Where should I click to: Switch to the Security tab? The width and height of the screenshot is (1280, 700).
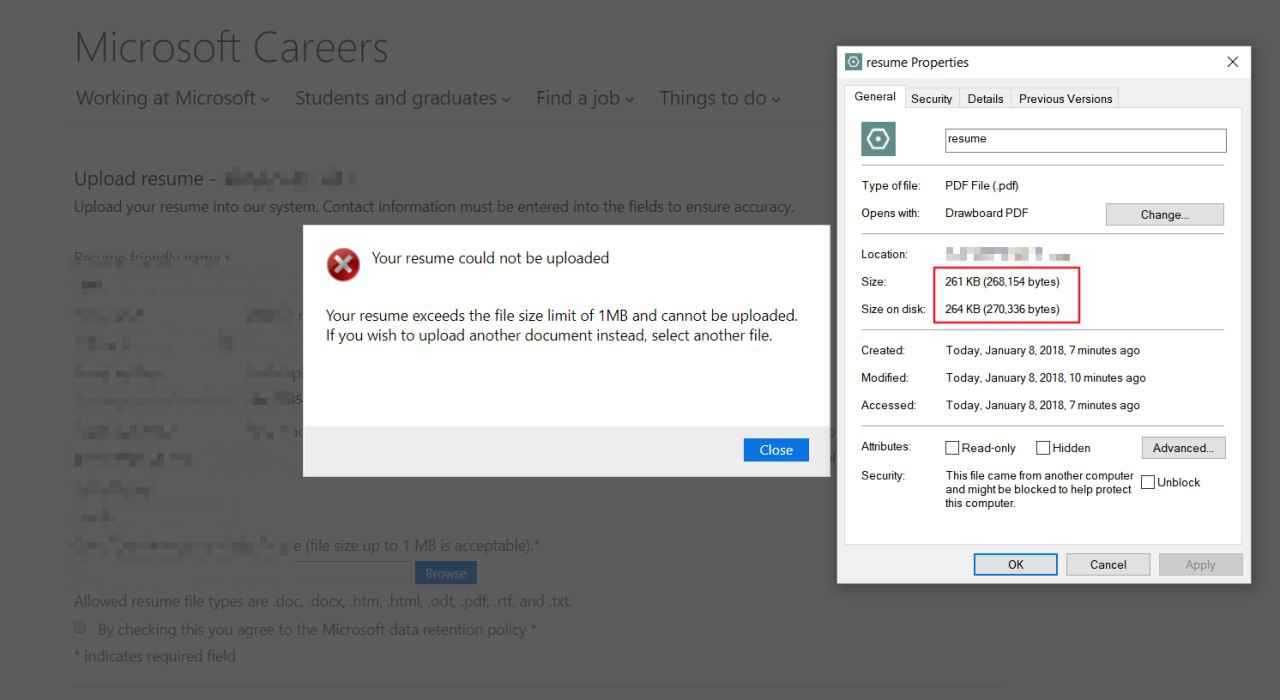[931, 99]
